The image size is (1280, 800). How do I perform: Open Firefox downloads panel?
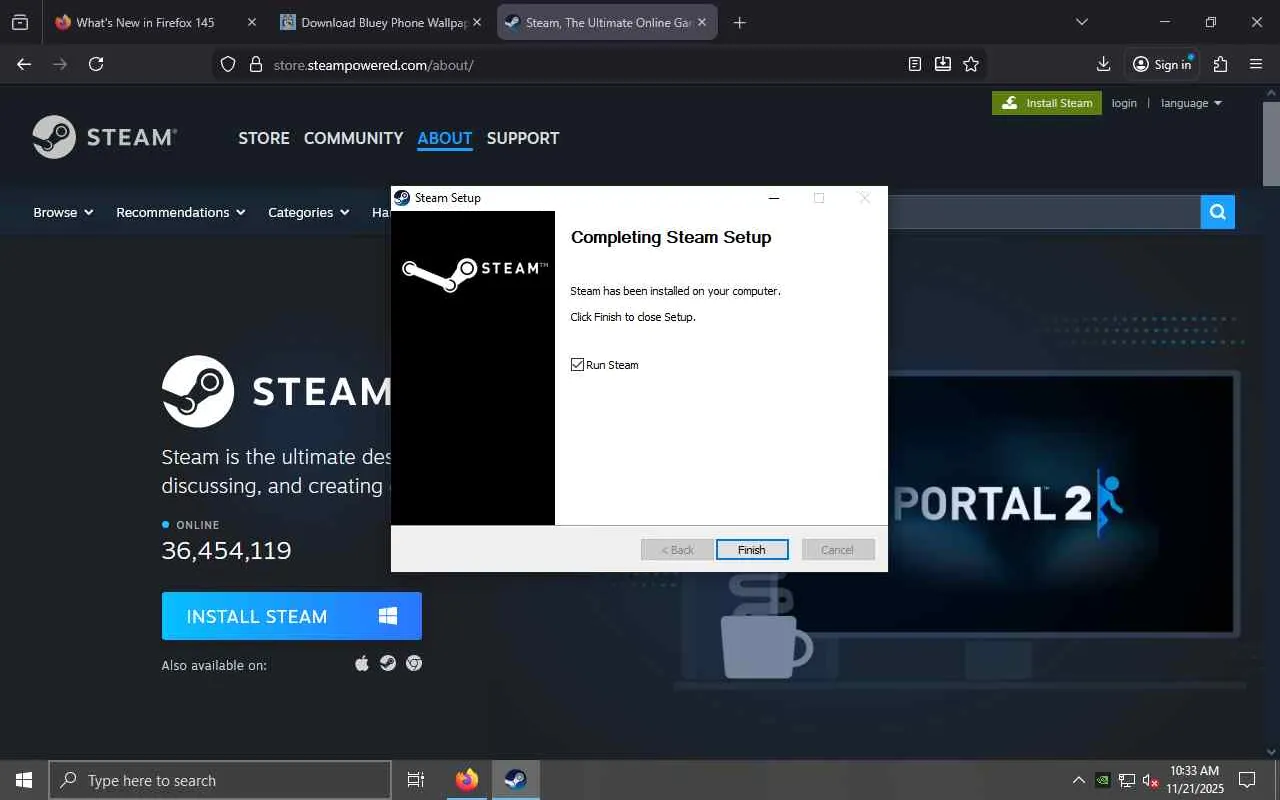1104,64
